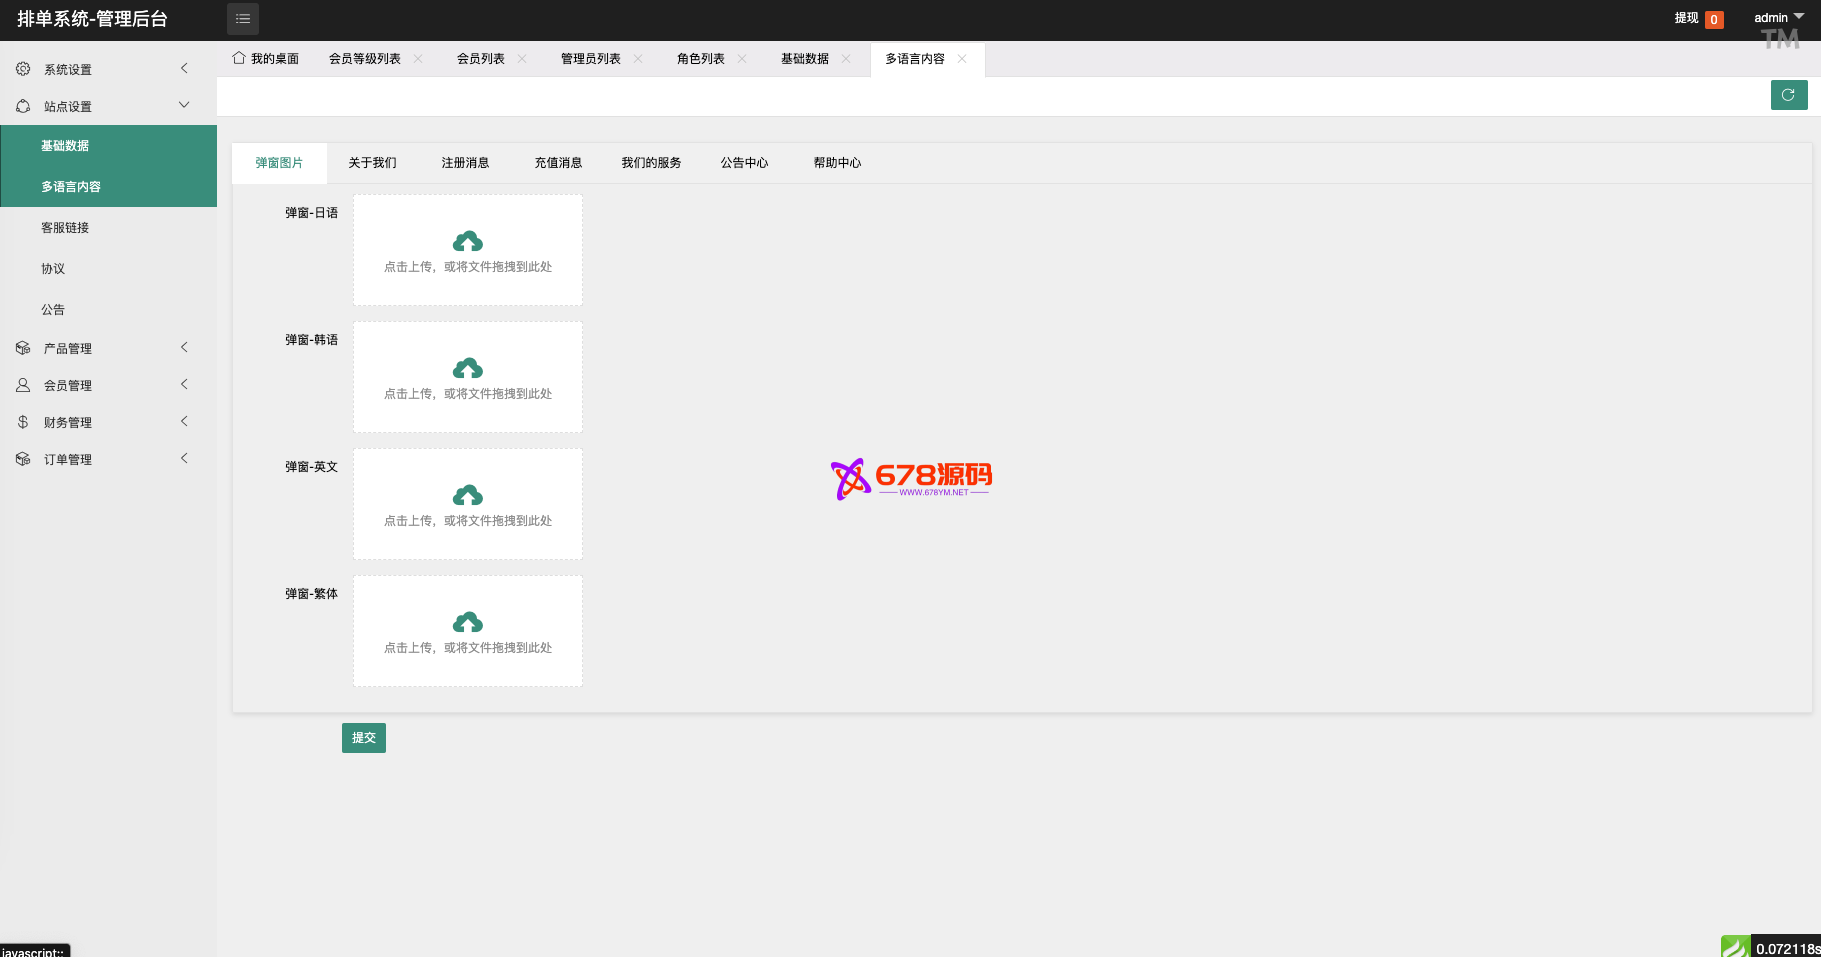
Task: Click upload cloud icon for 弹窗-英文
Action: 468,496
